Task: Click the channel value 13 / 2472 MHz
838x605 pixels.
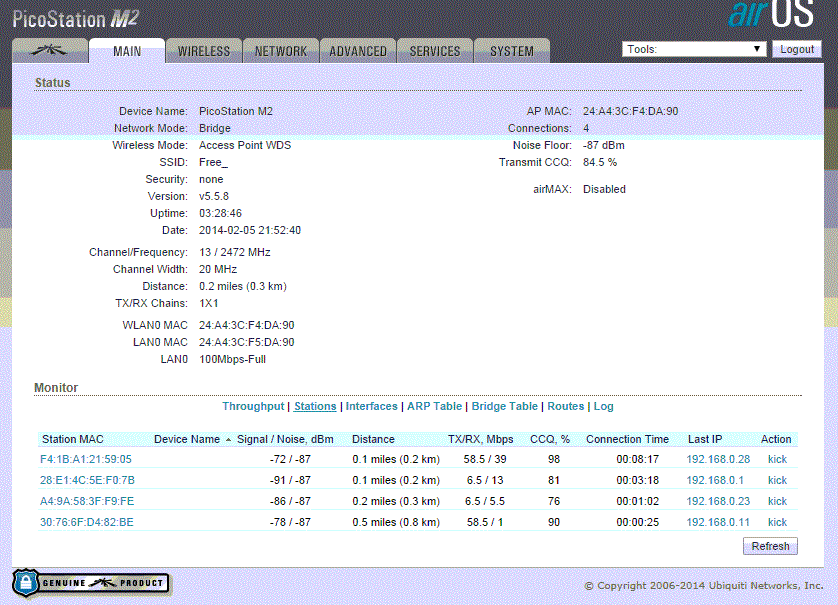Action: 235,252
